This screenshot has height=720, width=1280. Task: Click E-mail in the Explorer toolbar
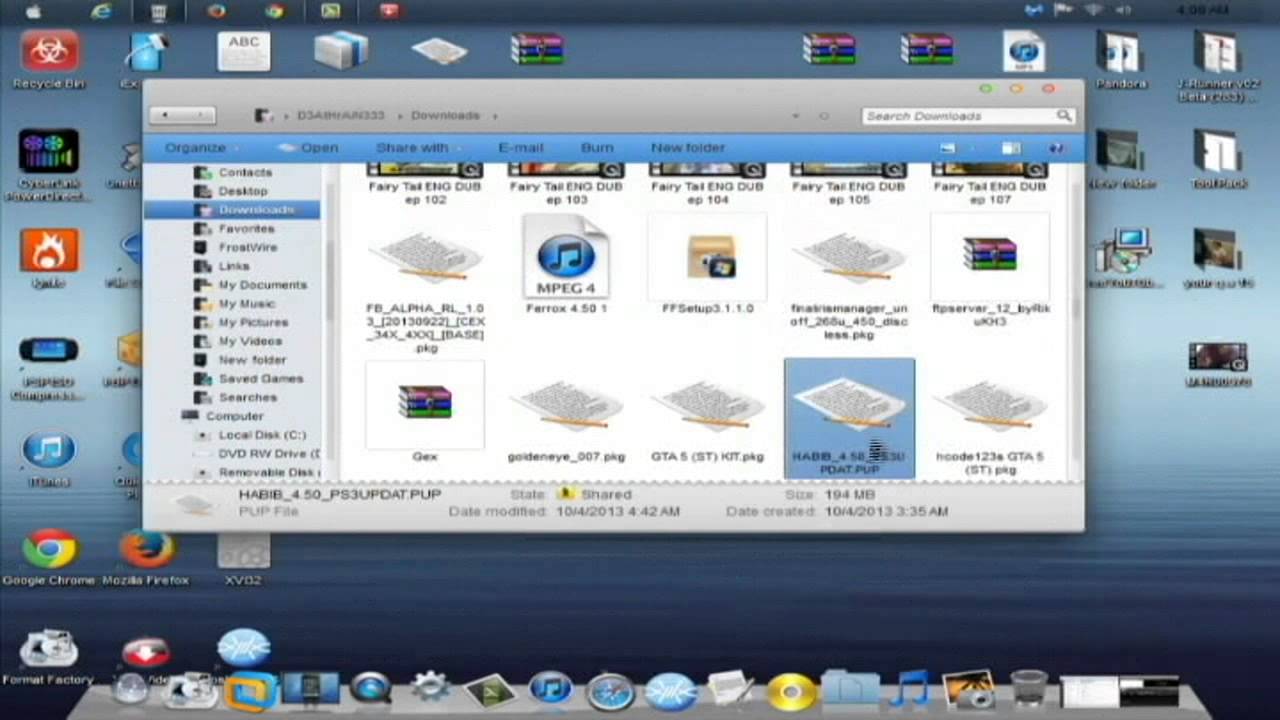[x=520, y=148]
